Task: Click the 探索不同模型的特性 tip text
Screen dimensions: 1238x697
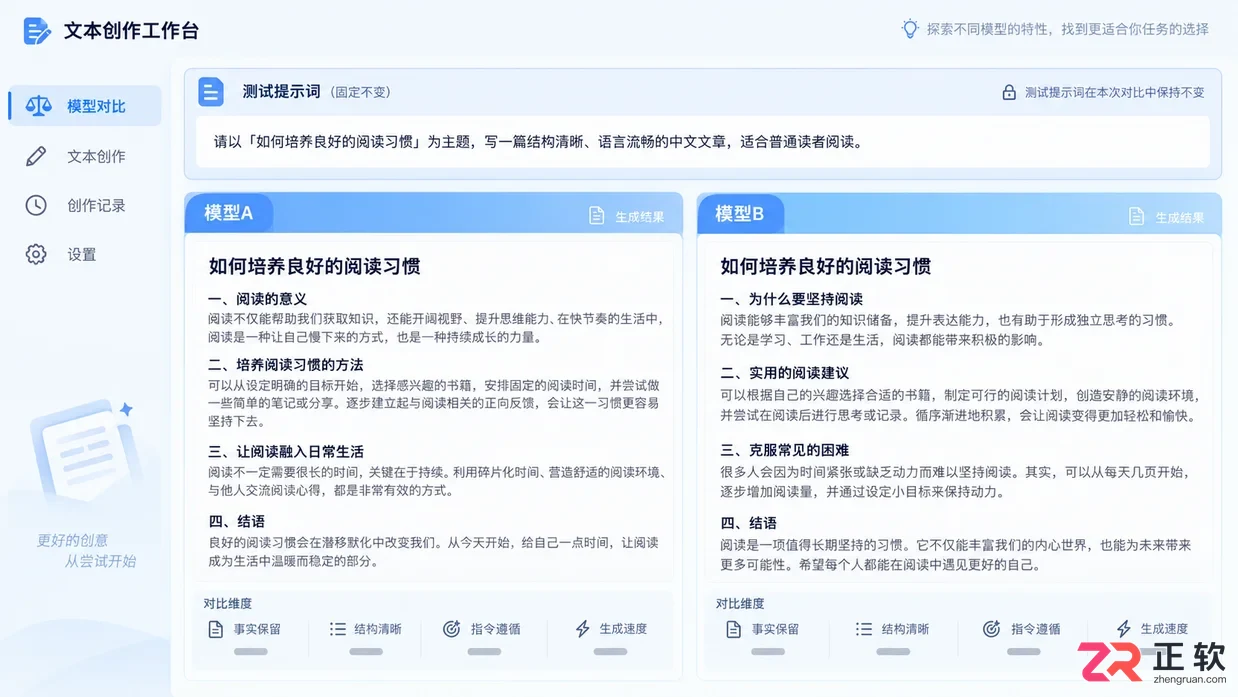Action: pos(1068,29)
